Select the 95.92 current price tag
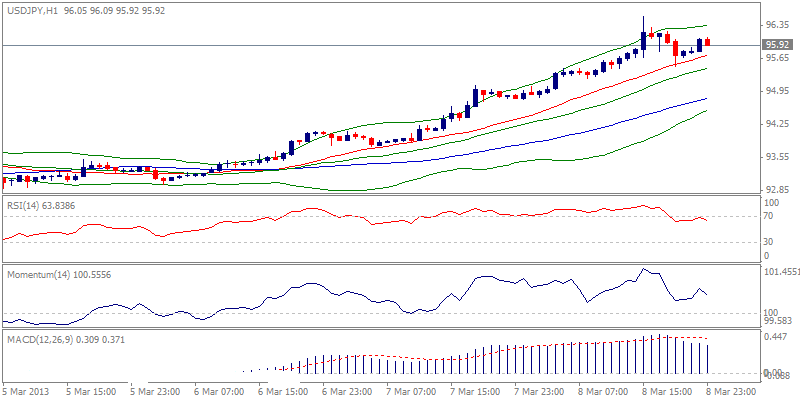This screenshot has width=800, height=400. (777, 45)
